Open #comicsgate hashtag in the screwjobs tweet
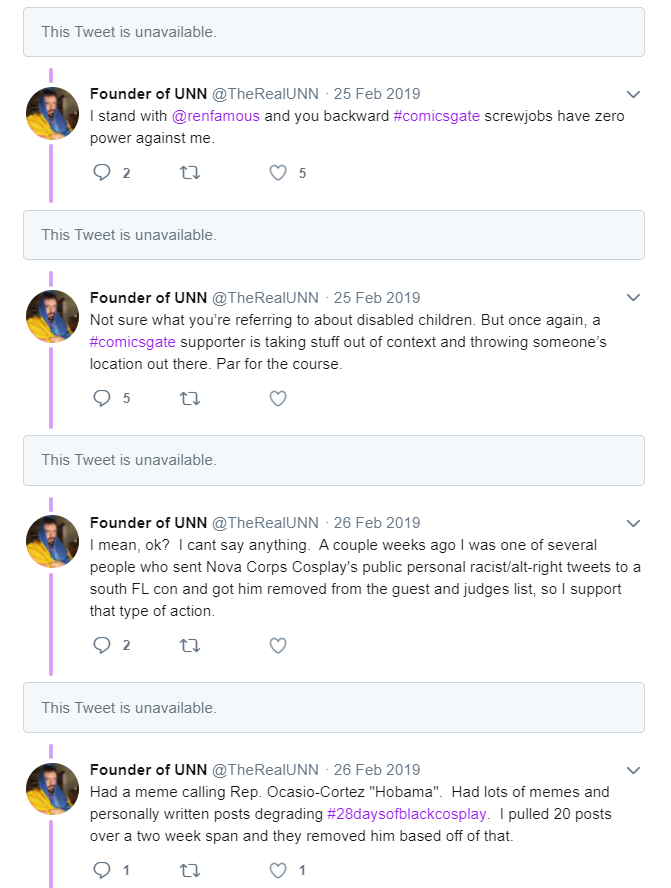Image resolution: width=671 pixels, height=888 pixels. [x=436, y=116]
